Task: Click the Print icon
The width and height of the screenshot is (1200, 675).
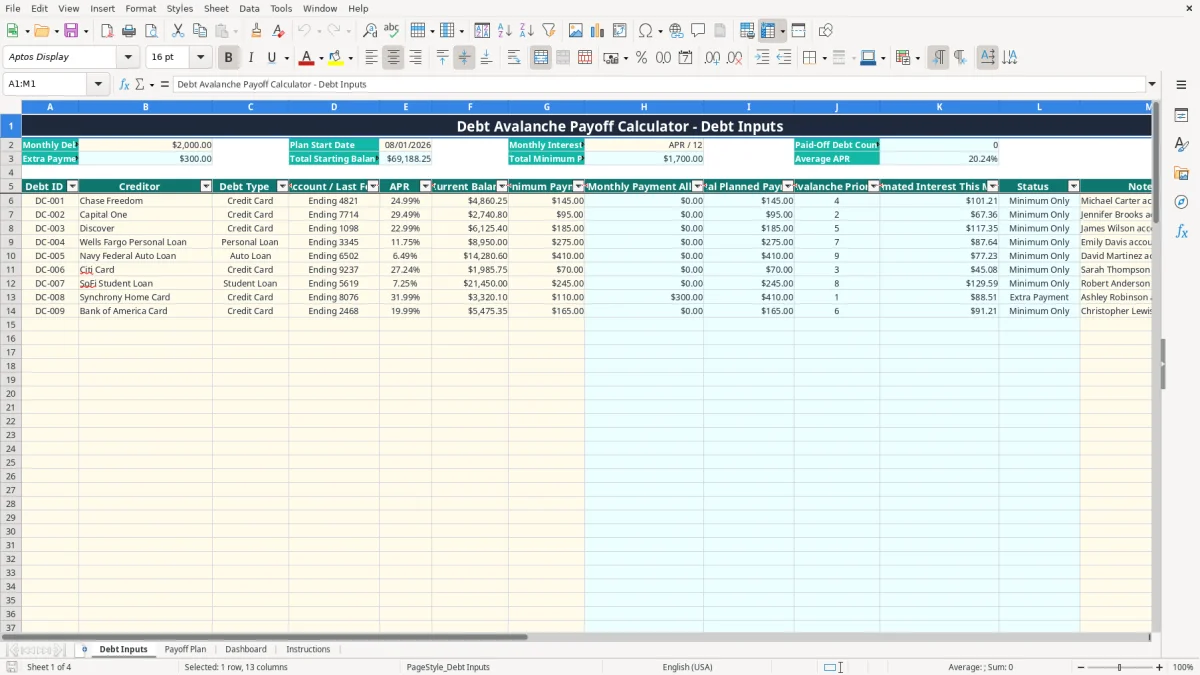Action: click(129, 31)
